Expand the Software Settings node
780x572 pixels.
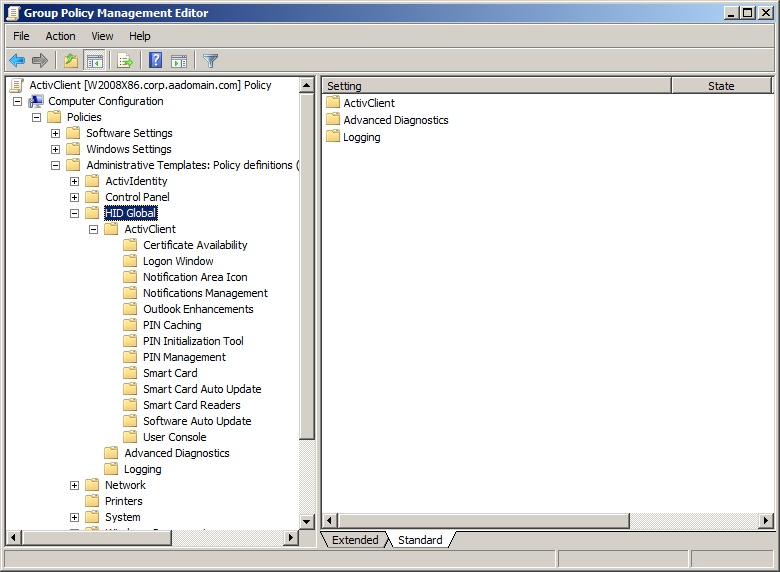tap(55, 133)
